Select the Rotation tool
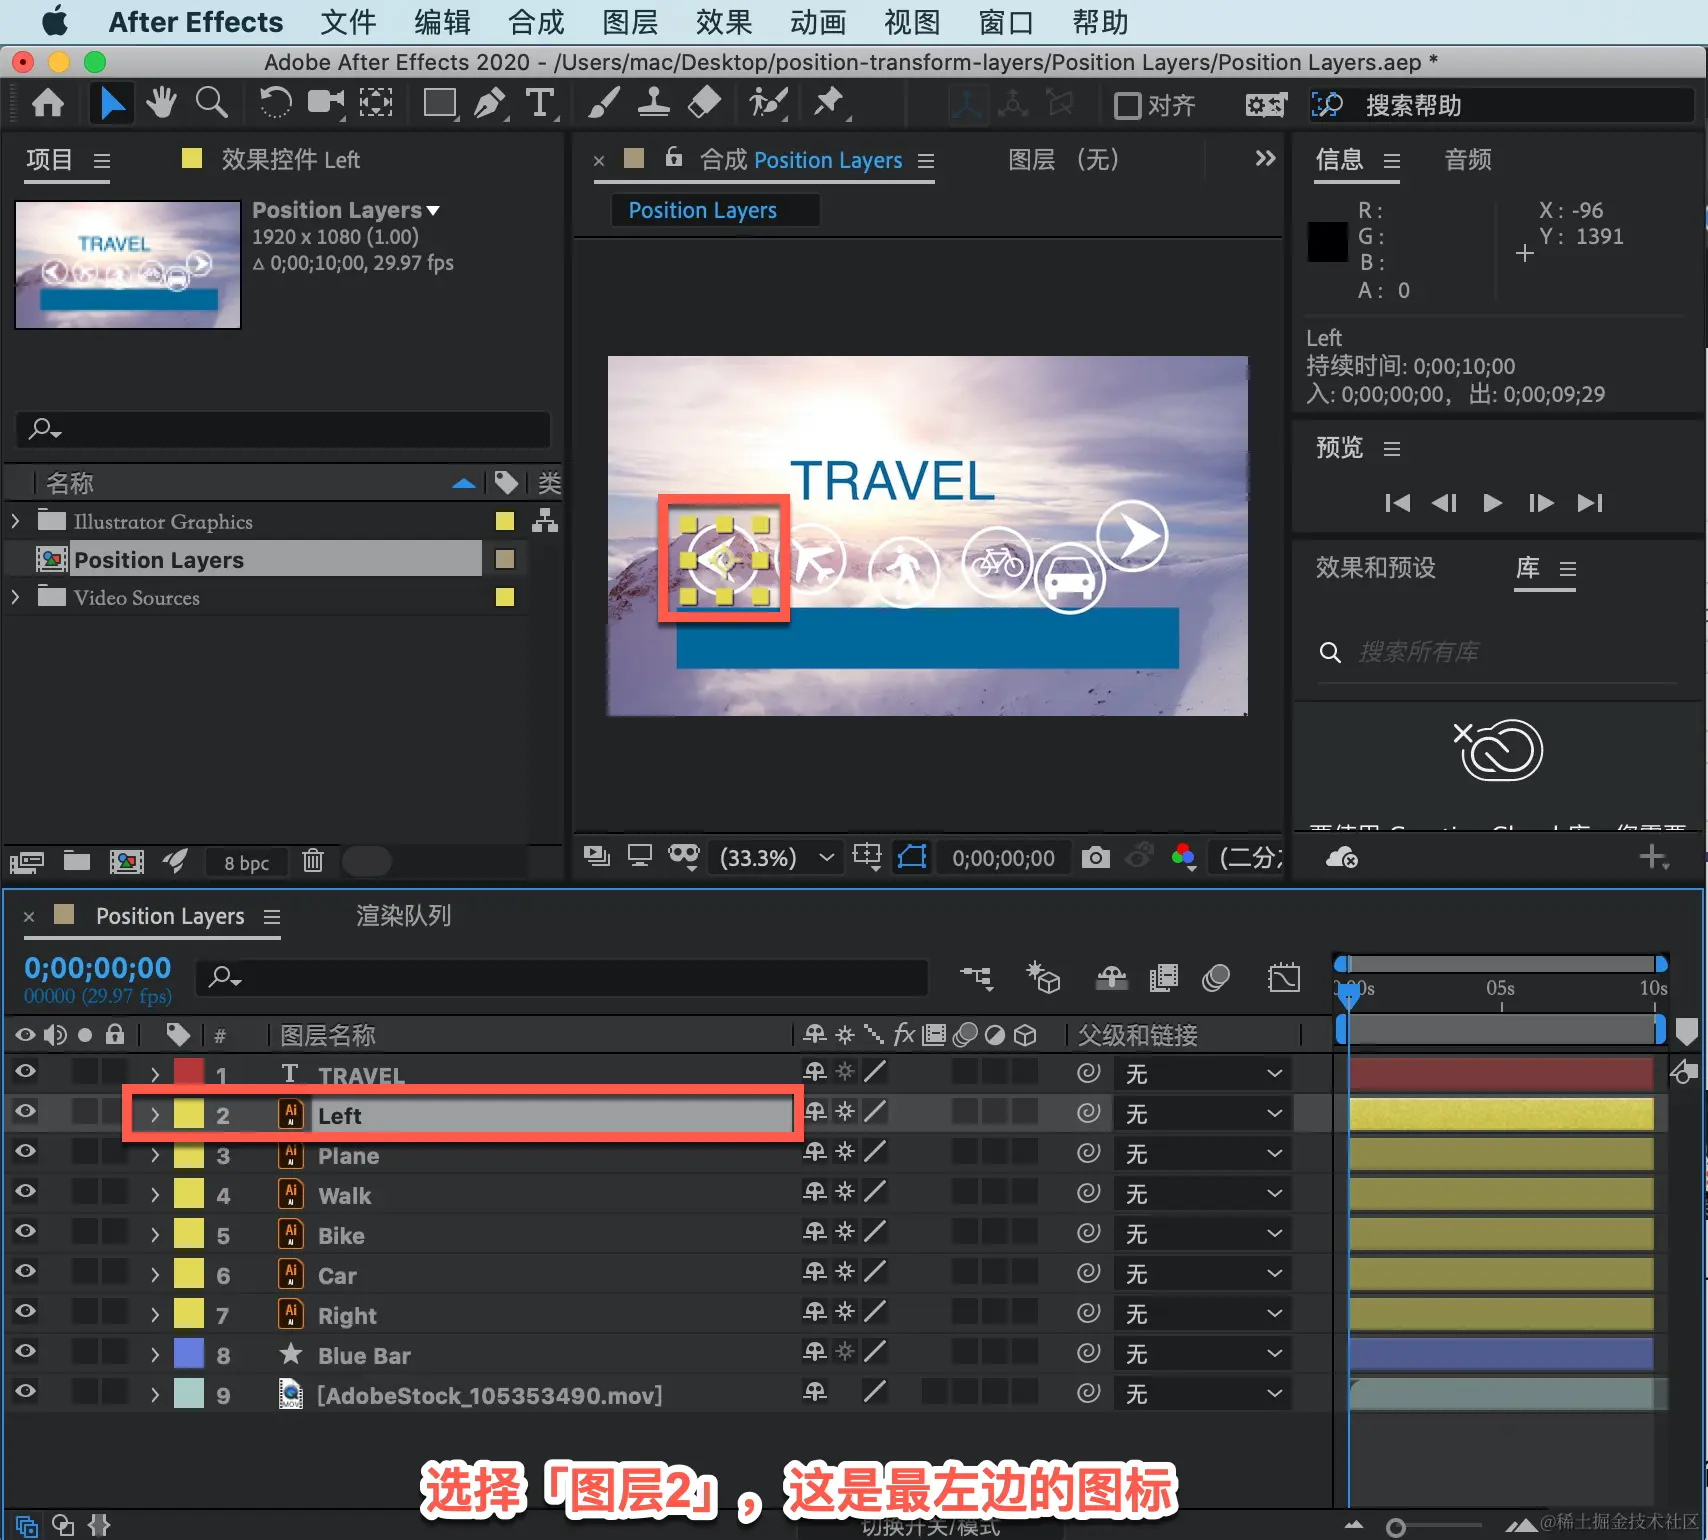Image resolution: width=1708 pixels, height=1540 pixels. (275, 103)
